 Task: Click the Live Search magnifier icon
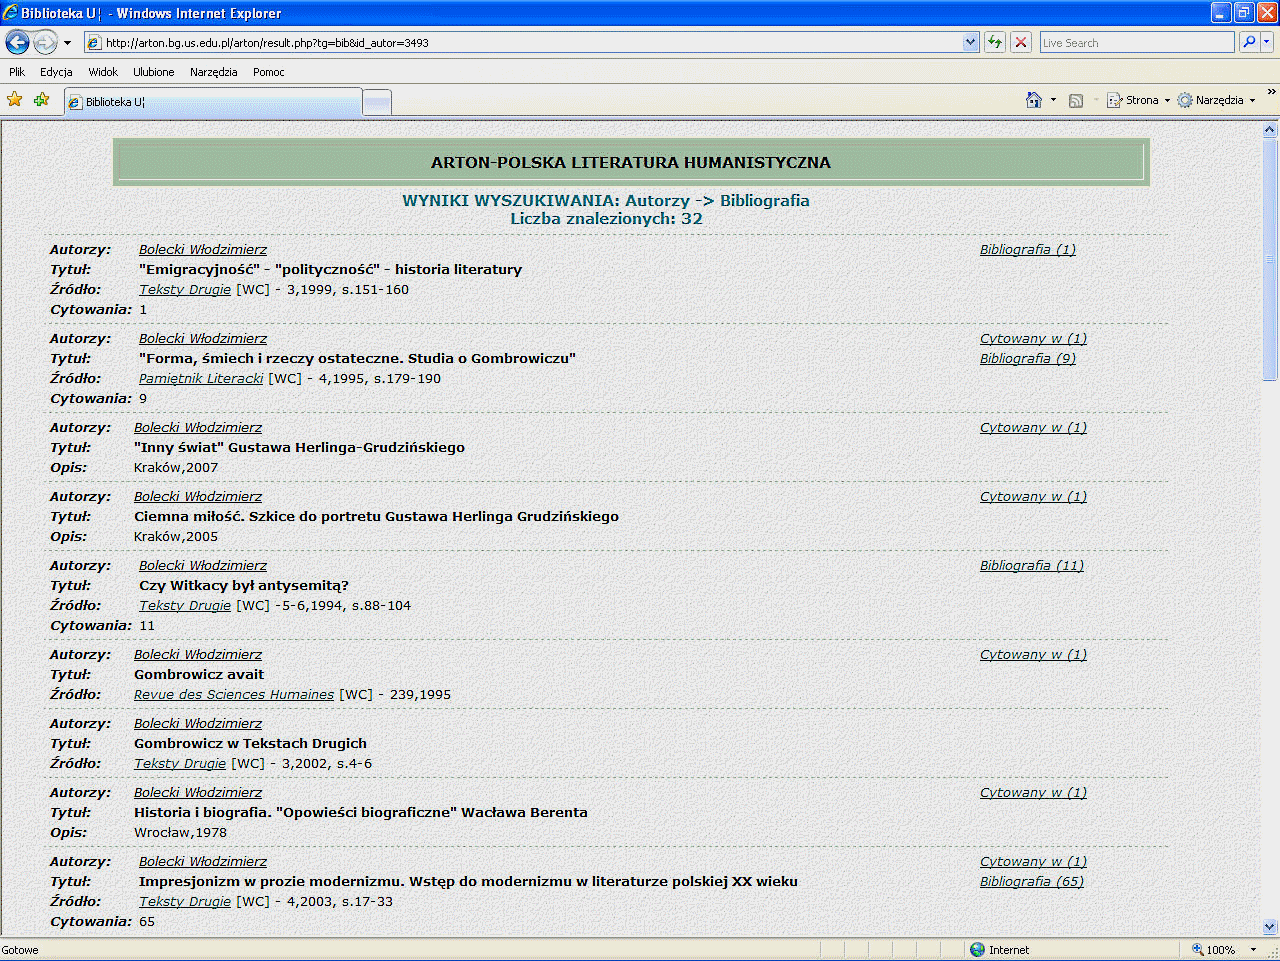pyautogui.click(x=1248, y=42)
